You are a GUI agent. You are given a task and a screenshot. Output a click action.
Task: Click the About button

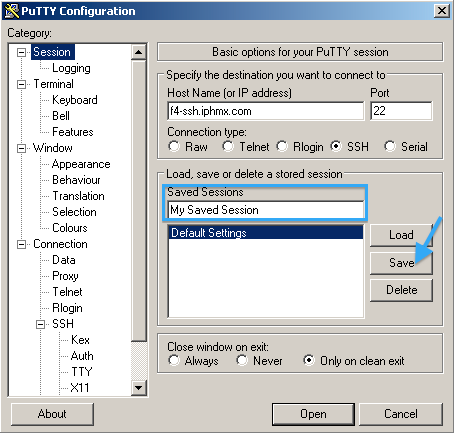(x=52, y=414)
